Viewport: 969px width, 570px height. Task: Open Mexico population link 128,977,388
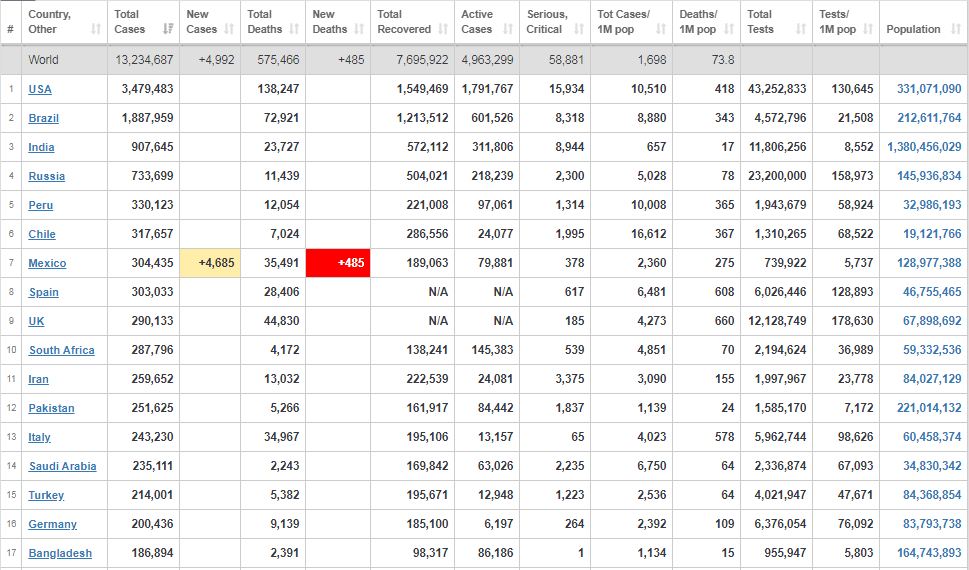pyautogui.click(x=929, y=263)
